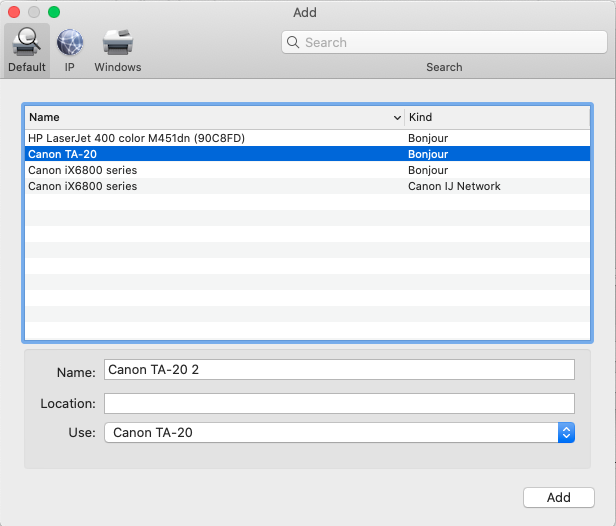Select the Default printer browser icon

point(27,50)
